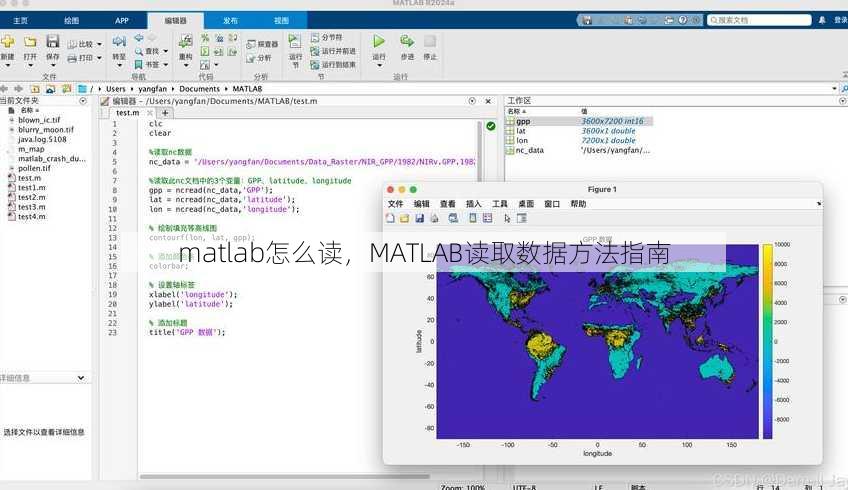Click the help question mark icon in title bar
Image resolution: width=848 pixels, height=490 pixels.
(683, 20)
